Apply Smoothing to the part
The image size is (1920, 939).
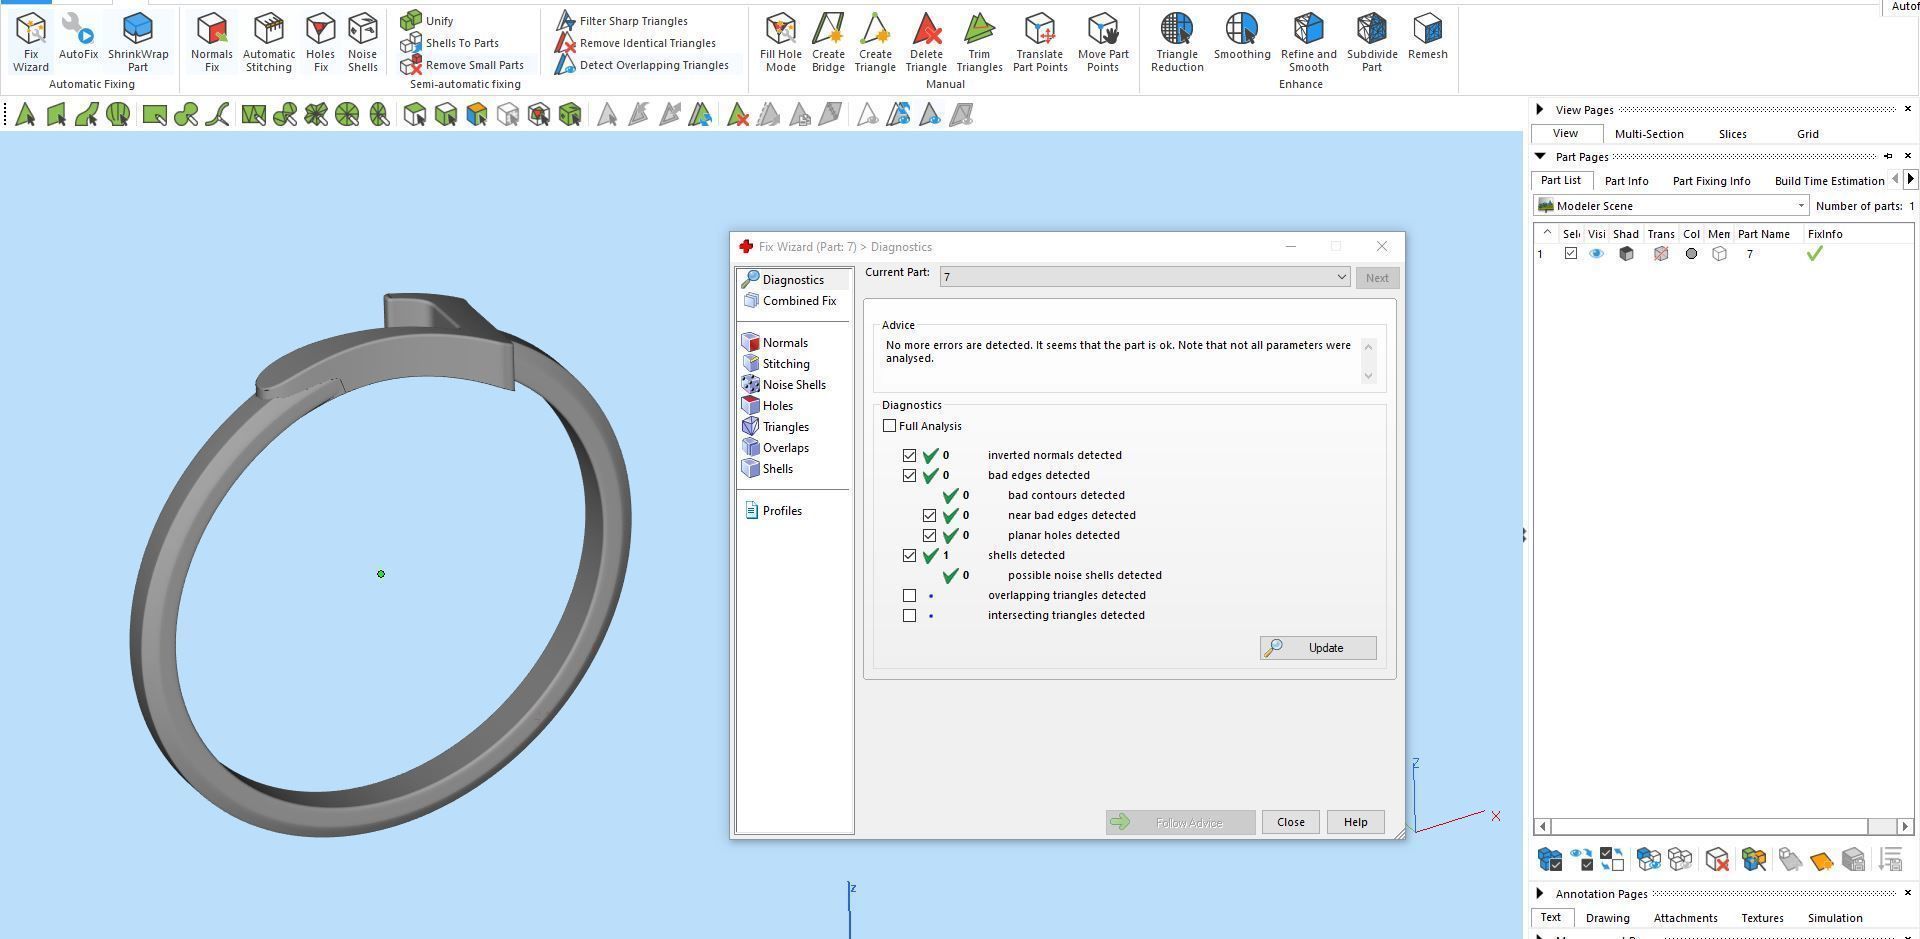pos(1242,36)
